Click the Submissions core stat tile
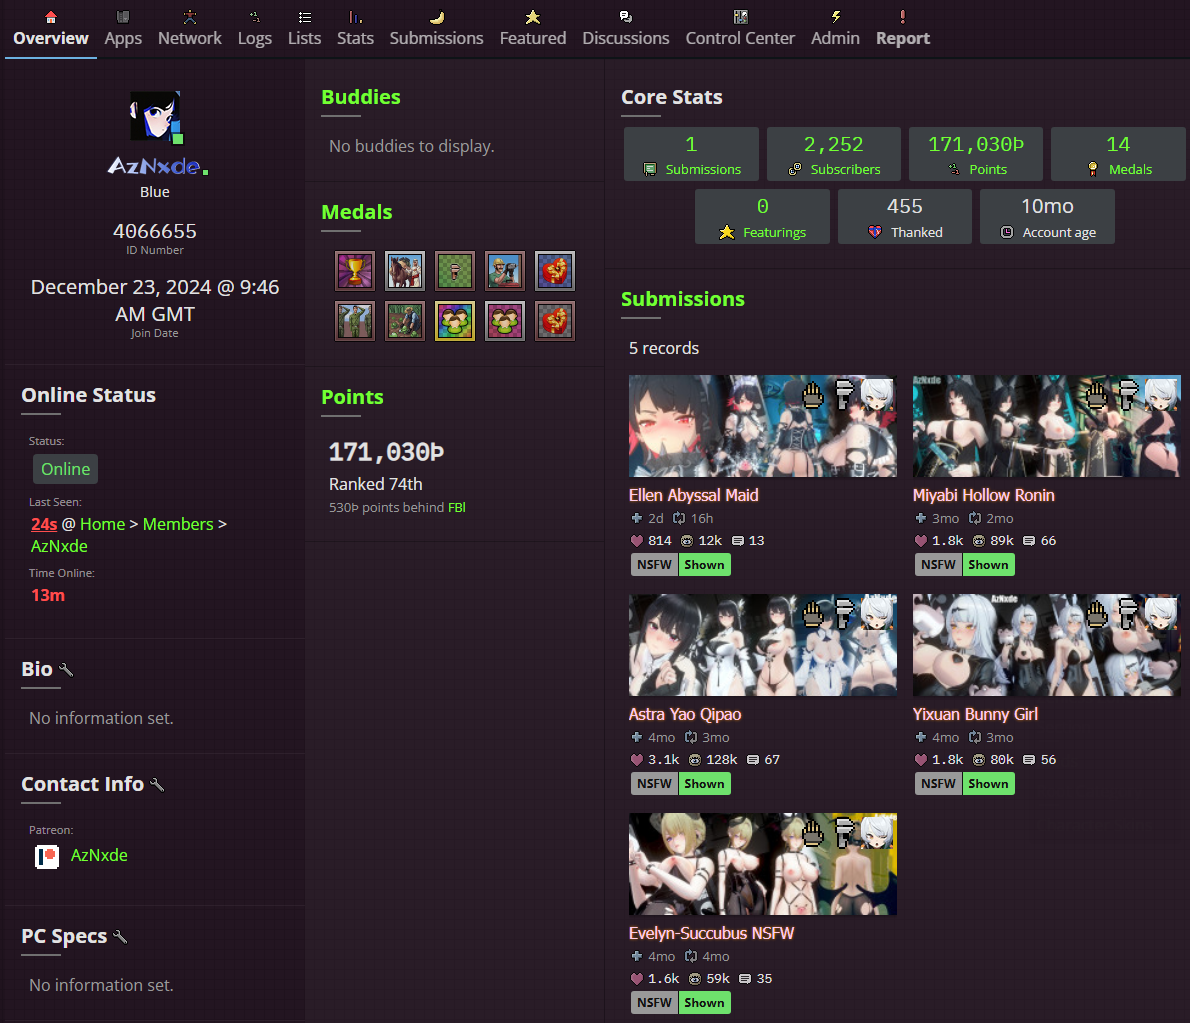The height and width of the screenshot is (1023, 1190). [691, 154]
